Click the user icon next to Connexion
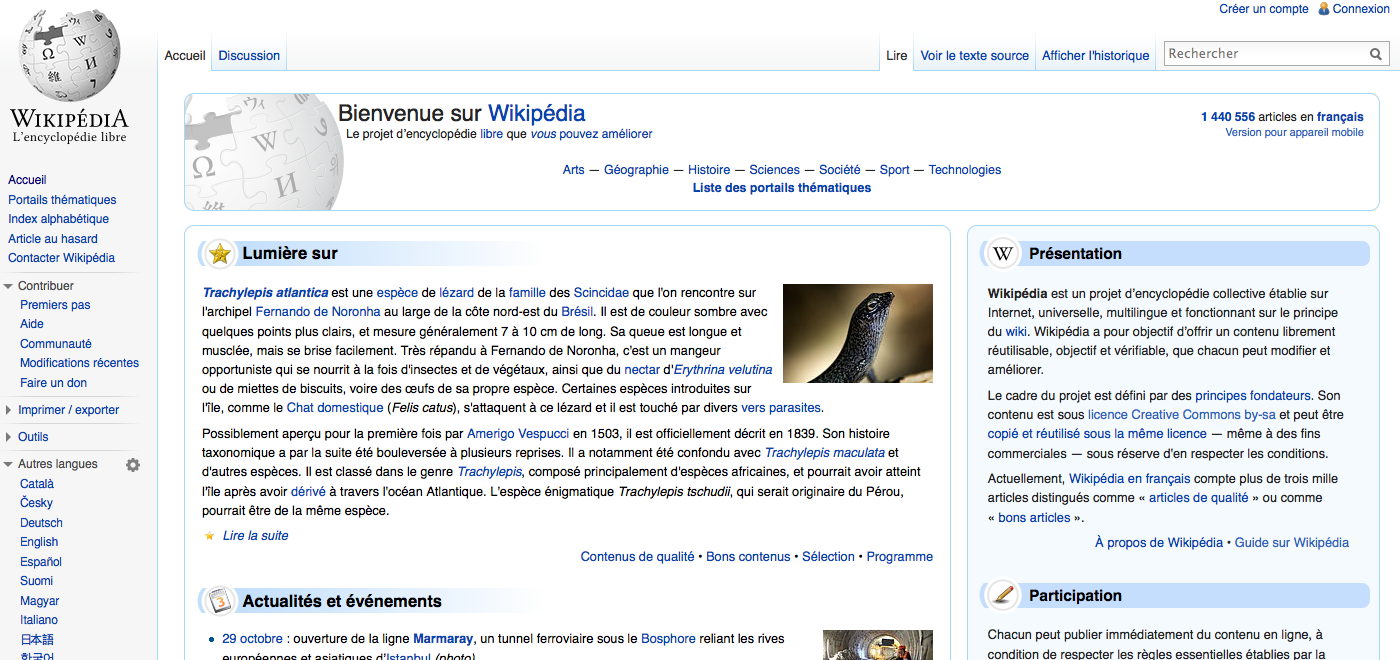 pyautogui.click(x=1324, y=9)
